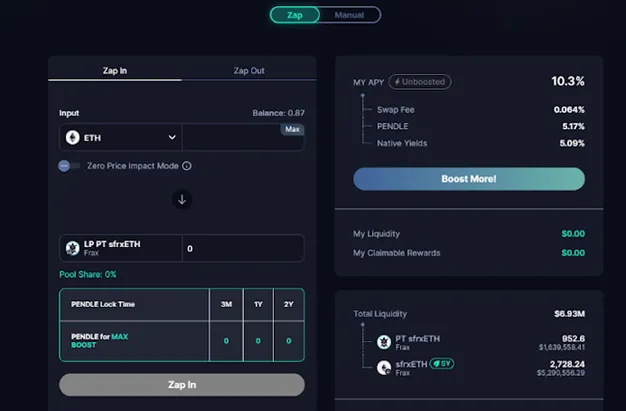Switch to Zap mode
The height and width of the screenshot is (411, 626).
[295, 15]
